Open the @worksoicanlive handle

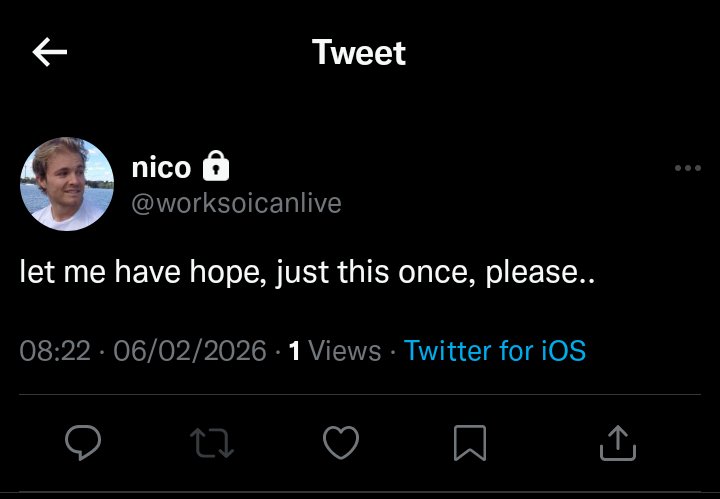(x=236, y=203)
